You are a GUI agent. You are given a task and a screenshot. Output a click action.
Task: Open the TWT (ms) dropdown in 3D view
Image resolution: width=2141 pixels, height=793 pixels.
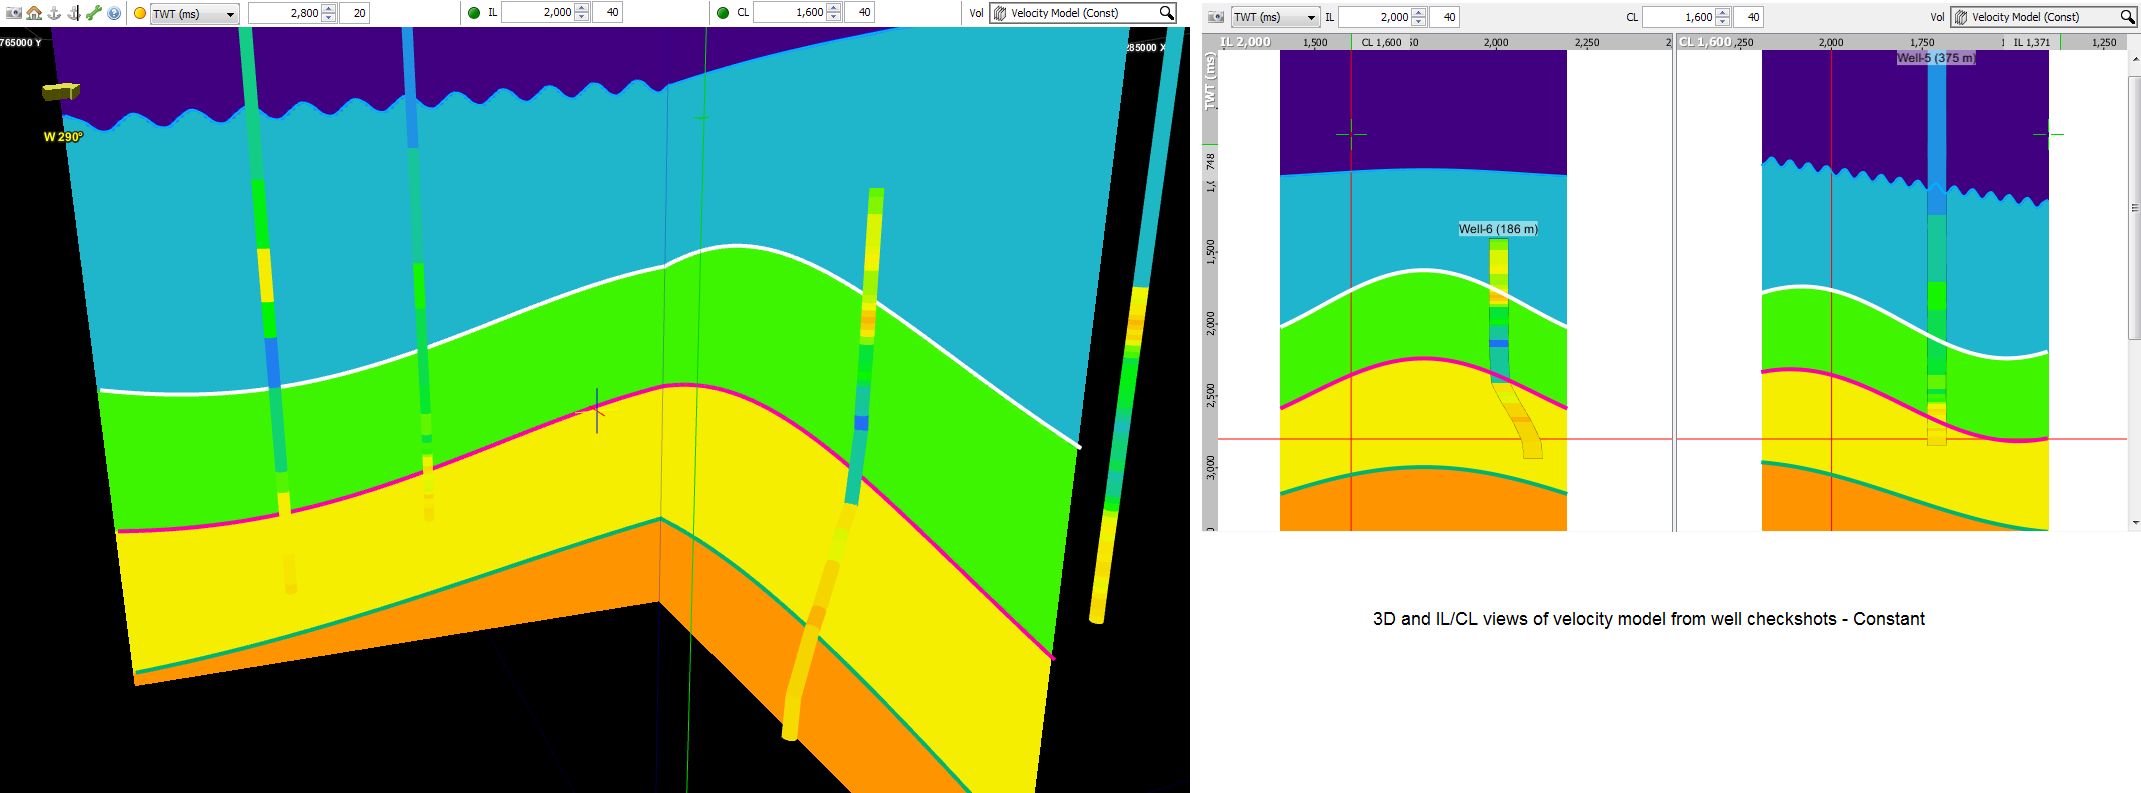[194, 14]
